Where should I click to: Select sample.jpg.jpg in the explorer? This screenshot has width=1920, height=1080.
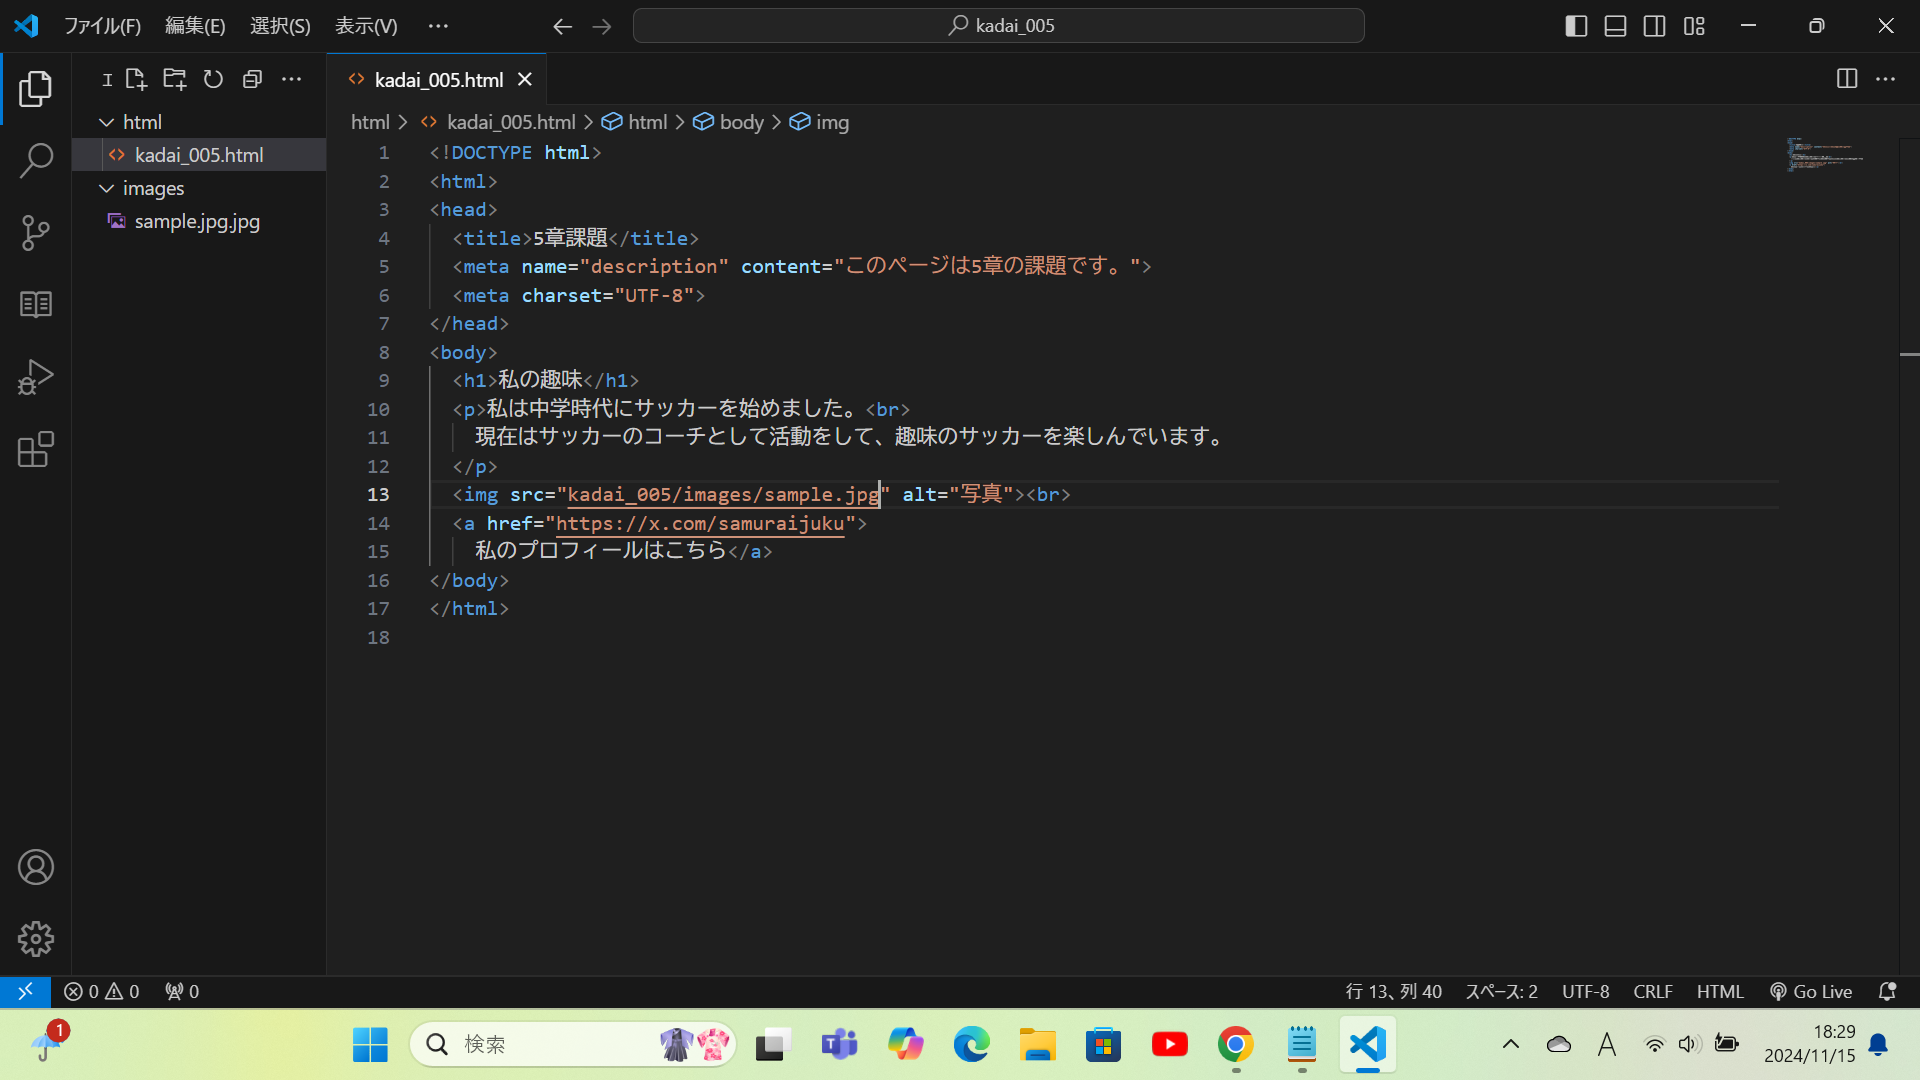pyautogui.click(x=197, y=221)
